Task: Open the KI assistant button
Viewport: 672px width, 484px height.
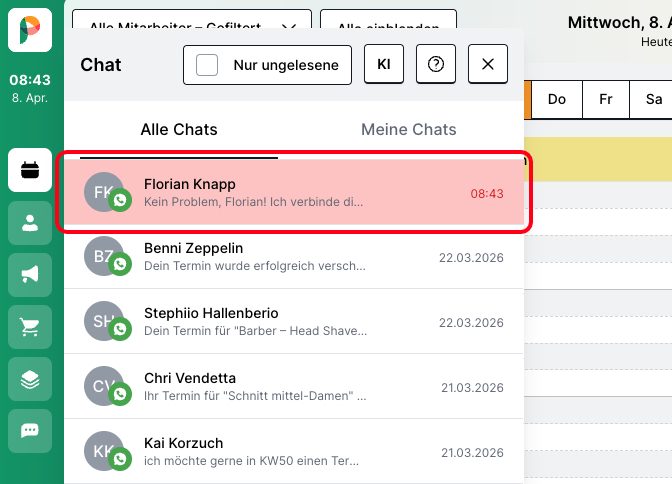Action: [x=384, y=64]
